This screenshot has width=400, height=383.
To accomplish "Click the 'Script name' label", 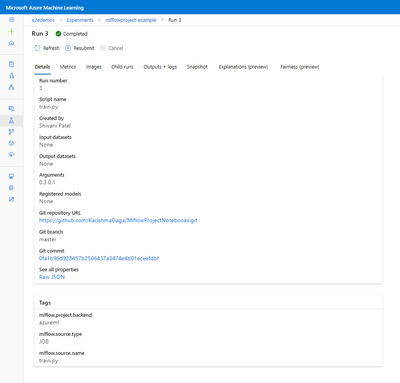I will coord(53,99).
